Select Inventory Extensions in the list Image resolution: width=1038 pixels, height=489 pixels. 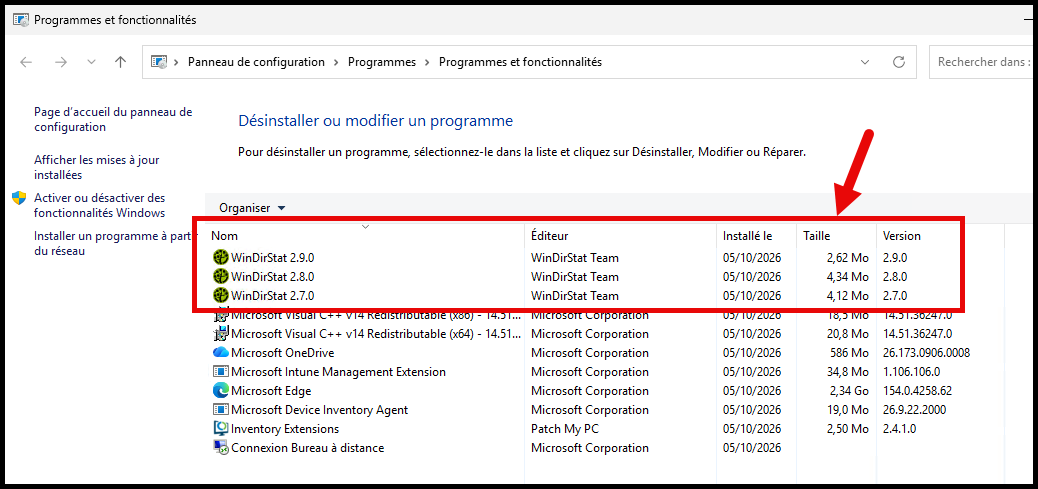click(285, 429)
